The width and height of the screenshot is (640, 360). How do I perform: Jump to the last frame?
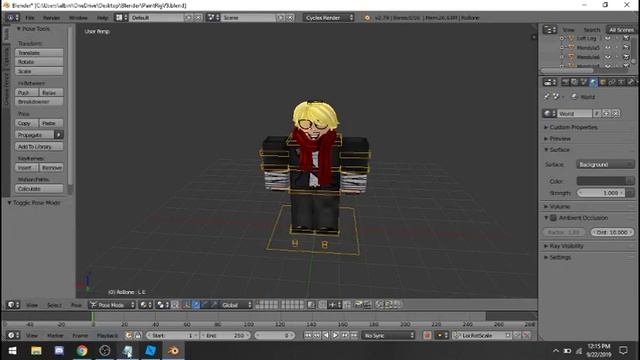[354, 336]
